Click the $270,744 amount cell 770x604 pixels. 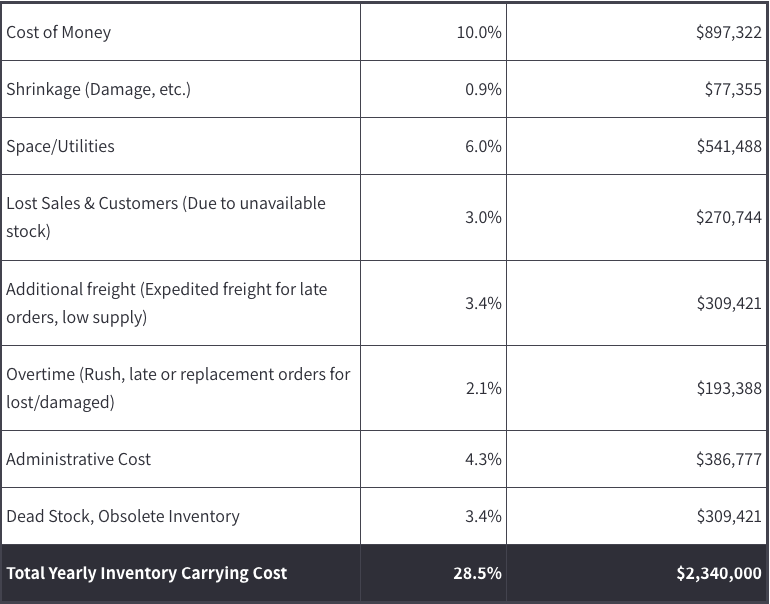728,217
